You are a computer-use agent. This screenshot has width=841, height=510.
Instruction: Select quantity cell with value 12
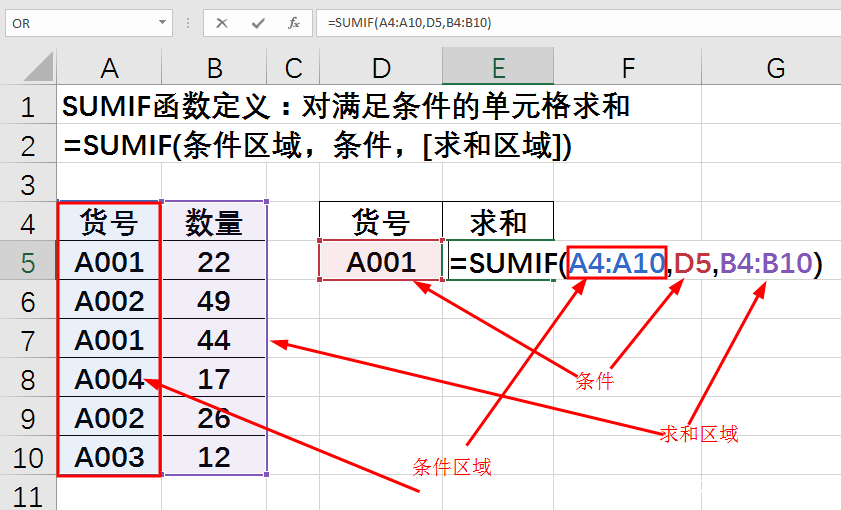click(214, 456)
